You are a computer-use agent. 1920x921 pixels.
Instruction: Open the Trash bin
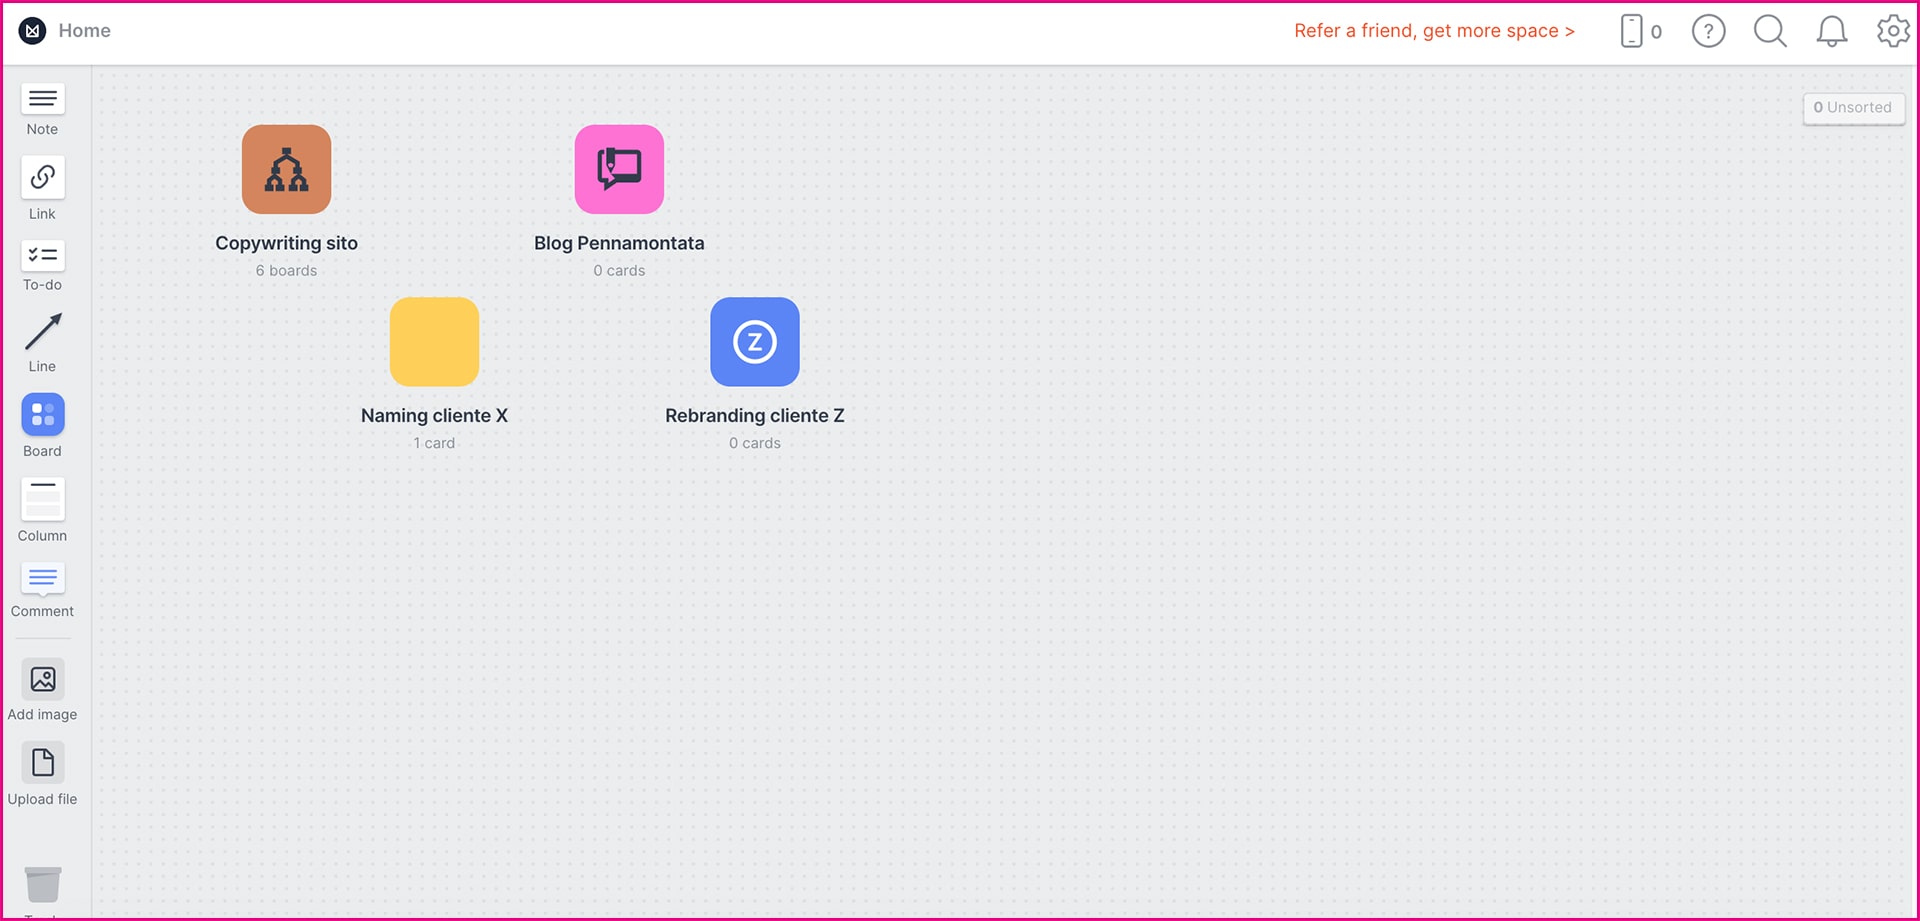click(42, 885)
